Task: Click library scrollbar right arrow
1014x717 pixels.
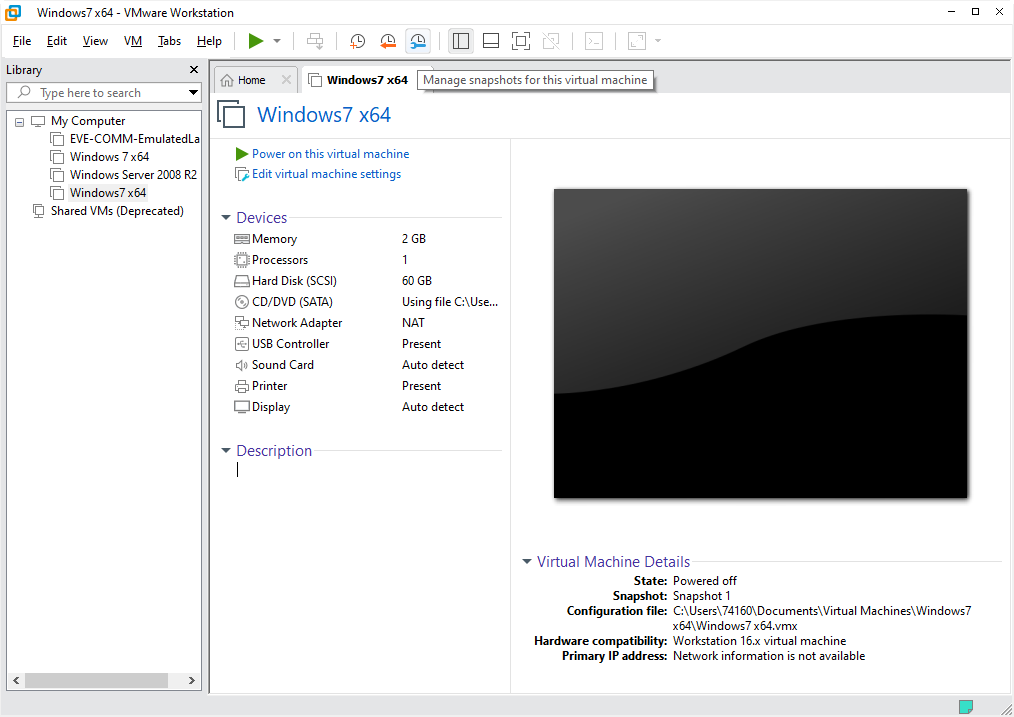Action: coord(191,680)
